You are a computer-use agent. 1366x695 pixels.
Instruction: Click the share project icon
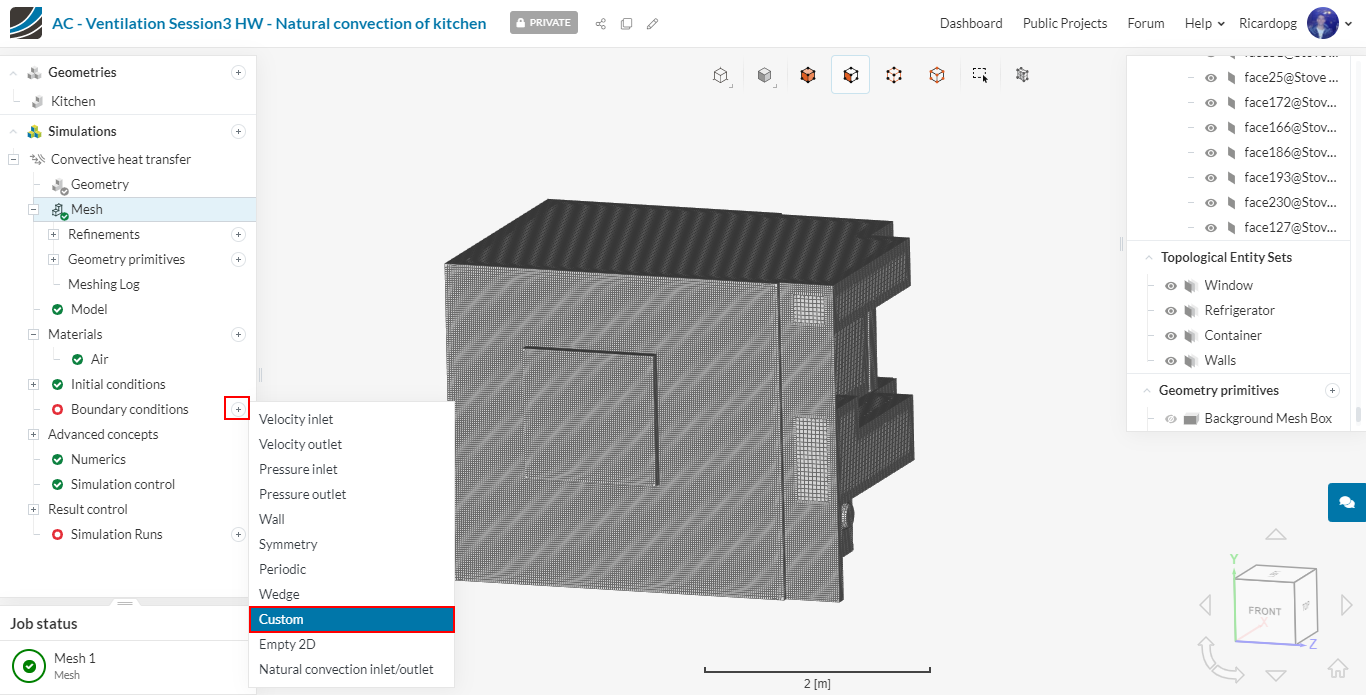coord(600,23)
